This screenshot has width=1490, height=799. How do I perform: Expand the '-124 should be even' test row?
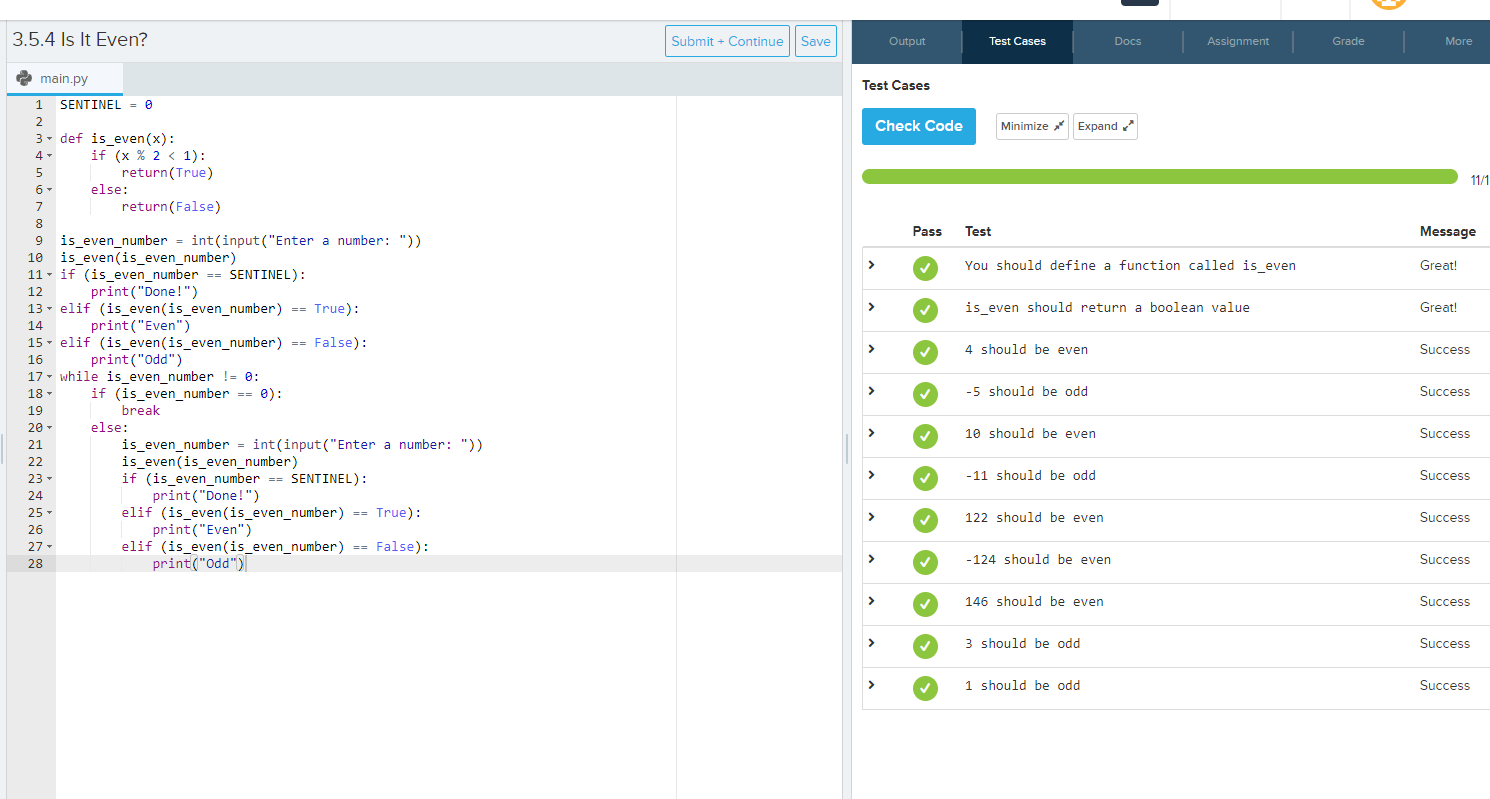(871, 559)
